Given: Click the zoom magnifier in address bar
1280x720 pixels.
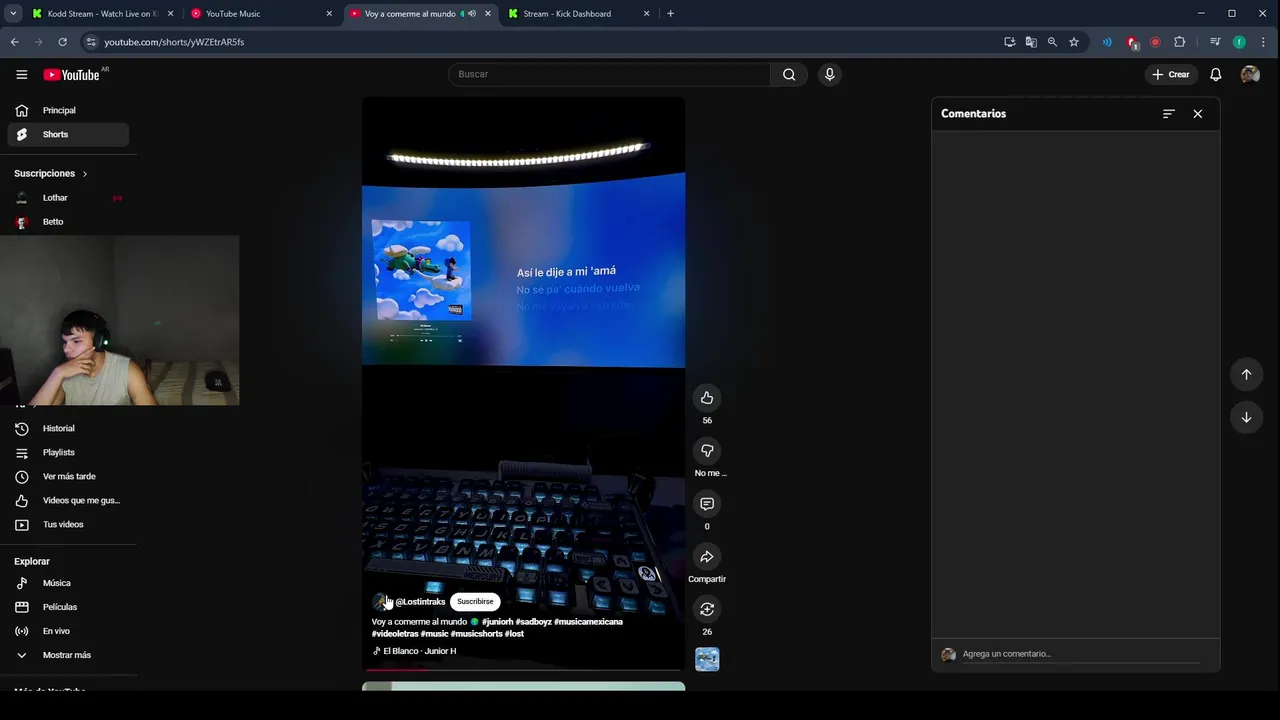Looking at the screenshot, I should click(1052, 42).
